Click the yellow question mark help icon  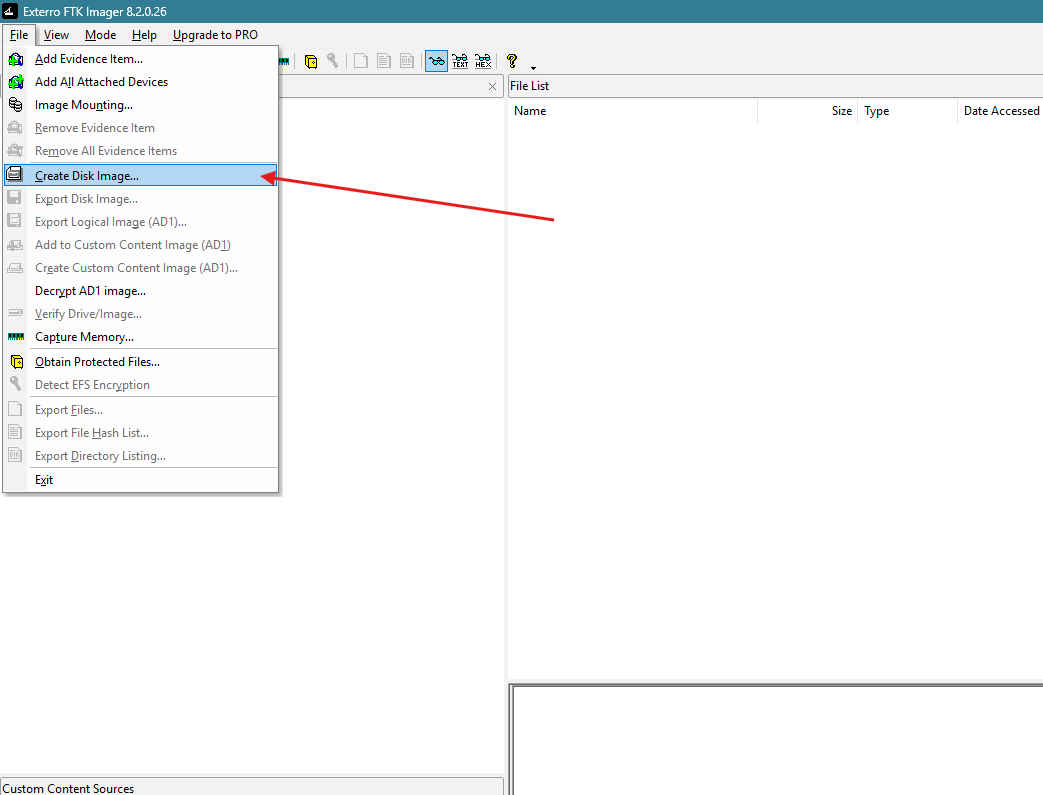click(512, 61)
